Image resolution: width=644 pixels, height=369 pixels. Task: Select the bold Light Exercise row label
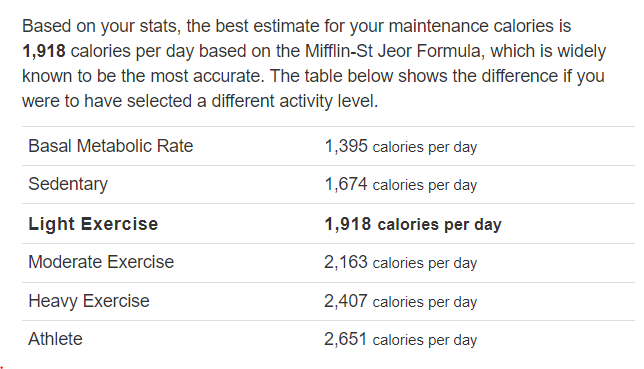(x=93, y=224)
